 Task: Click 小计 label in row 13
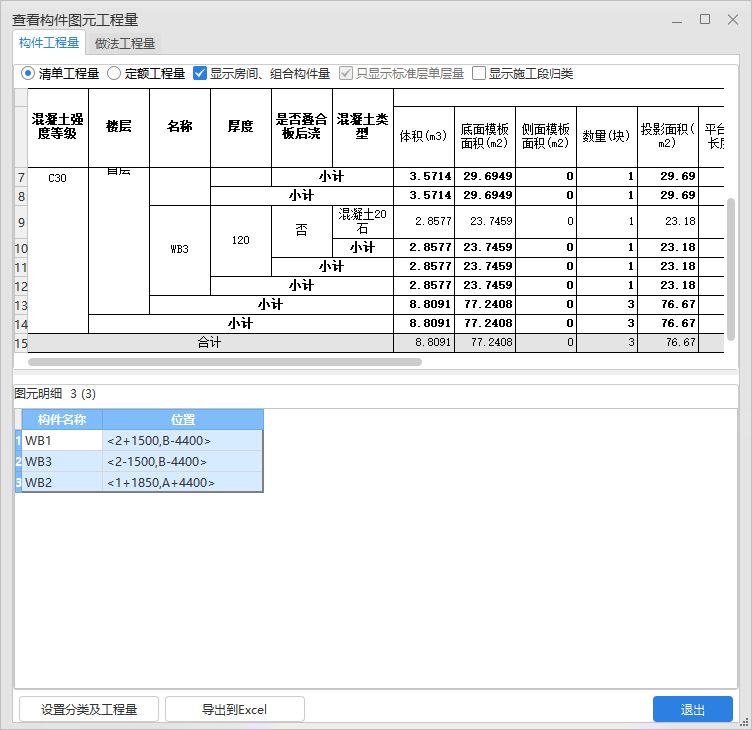tap(271, 305)
